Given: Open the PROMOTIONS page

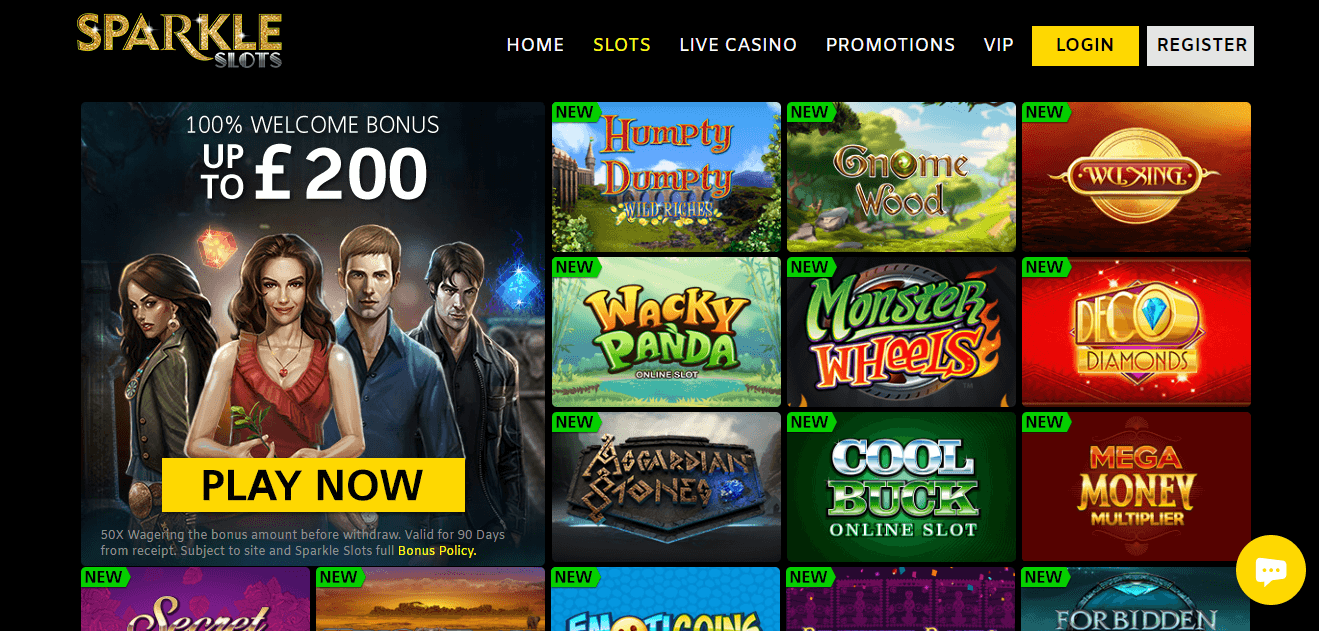Looking at the screenshot, I should click(x=890, y=45).
